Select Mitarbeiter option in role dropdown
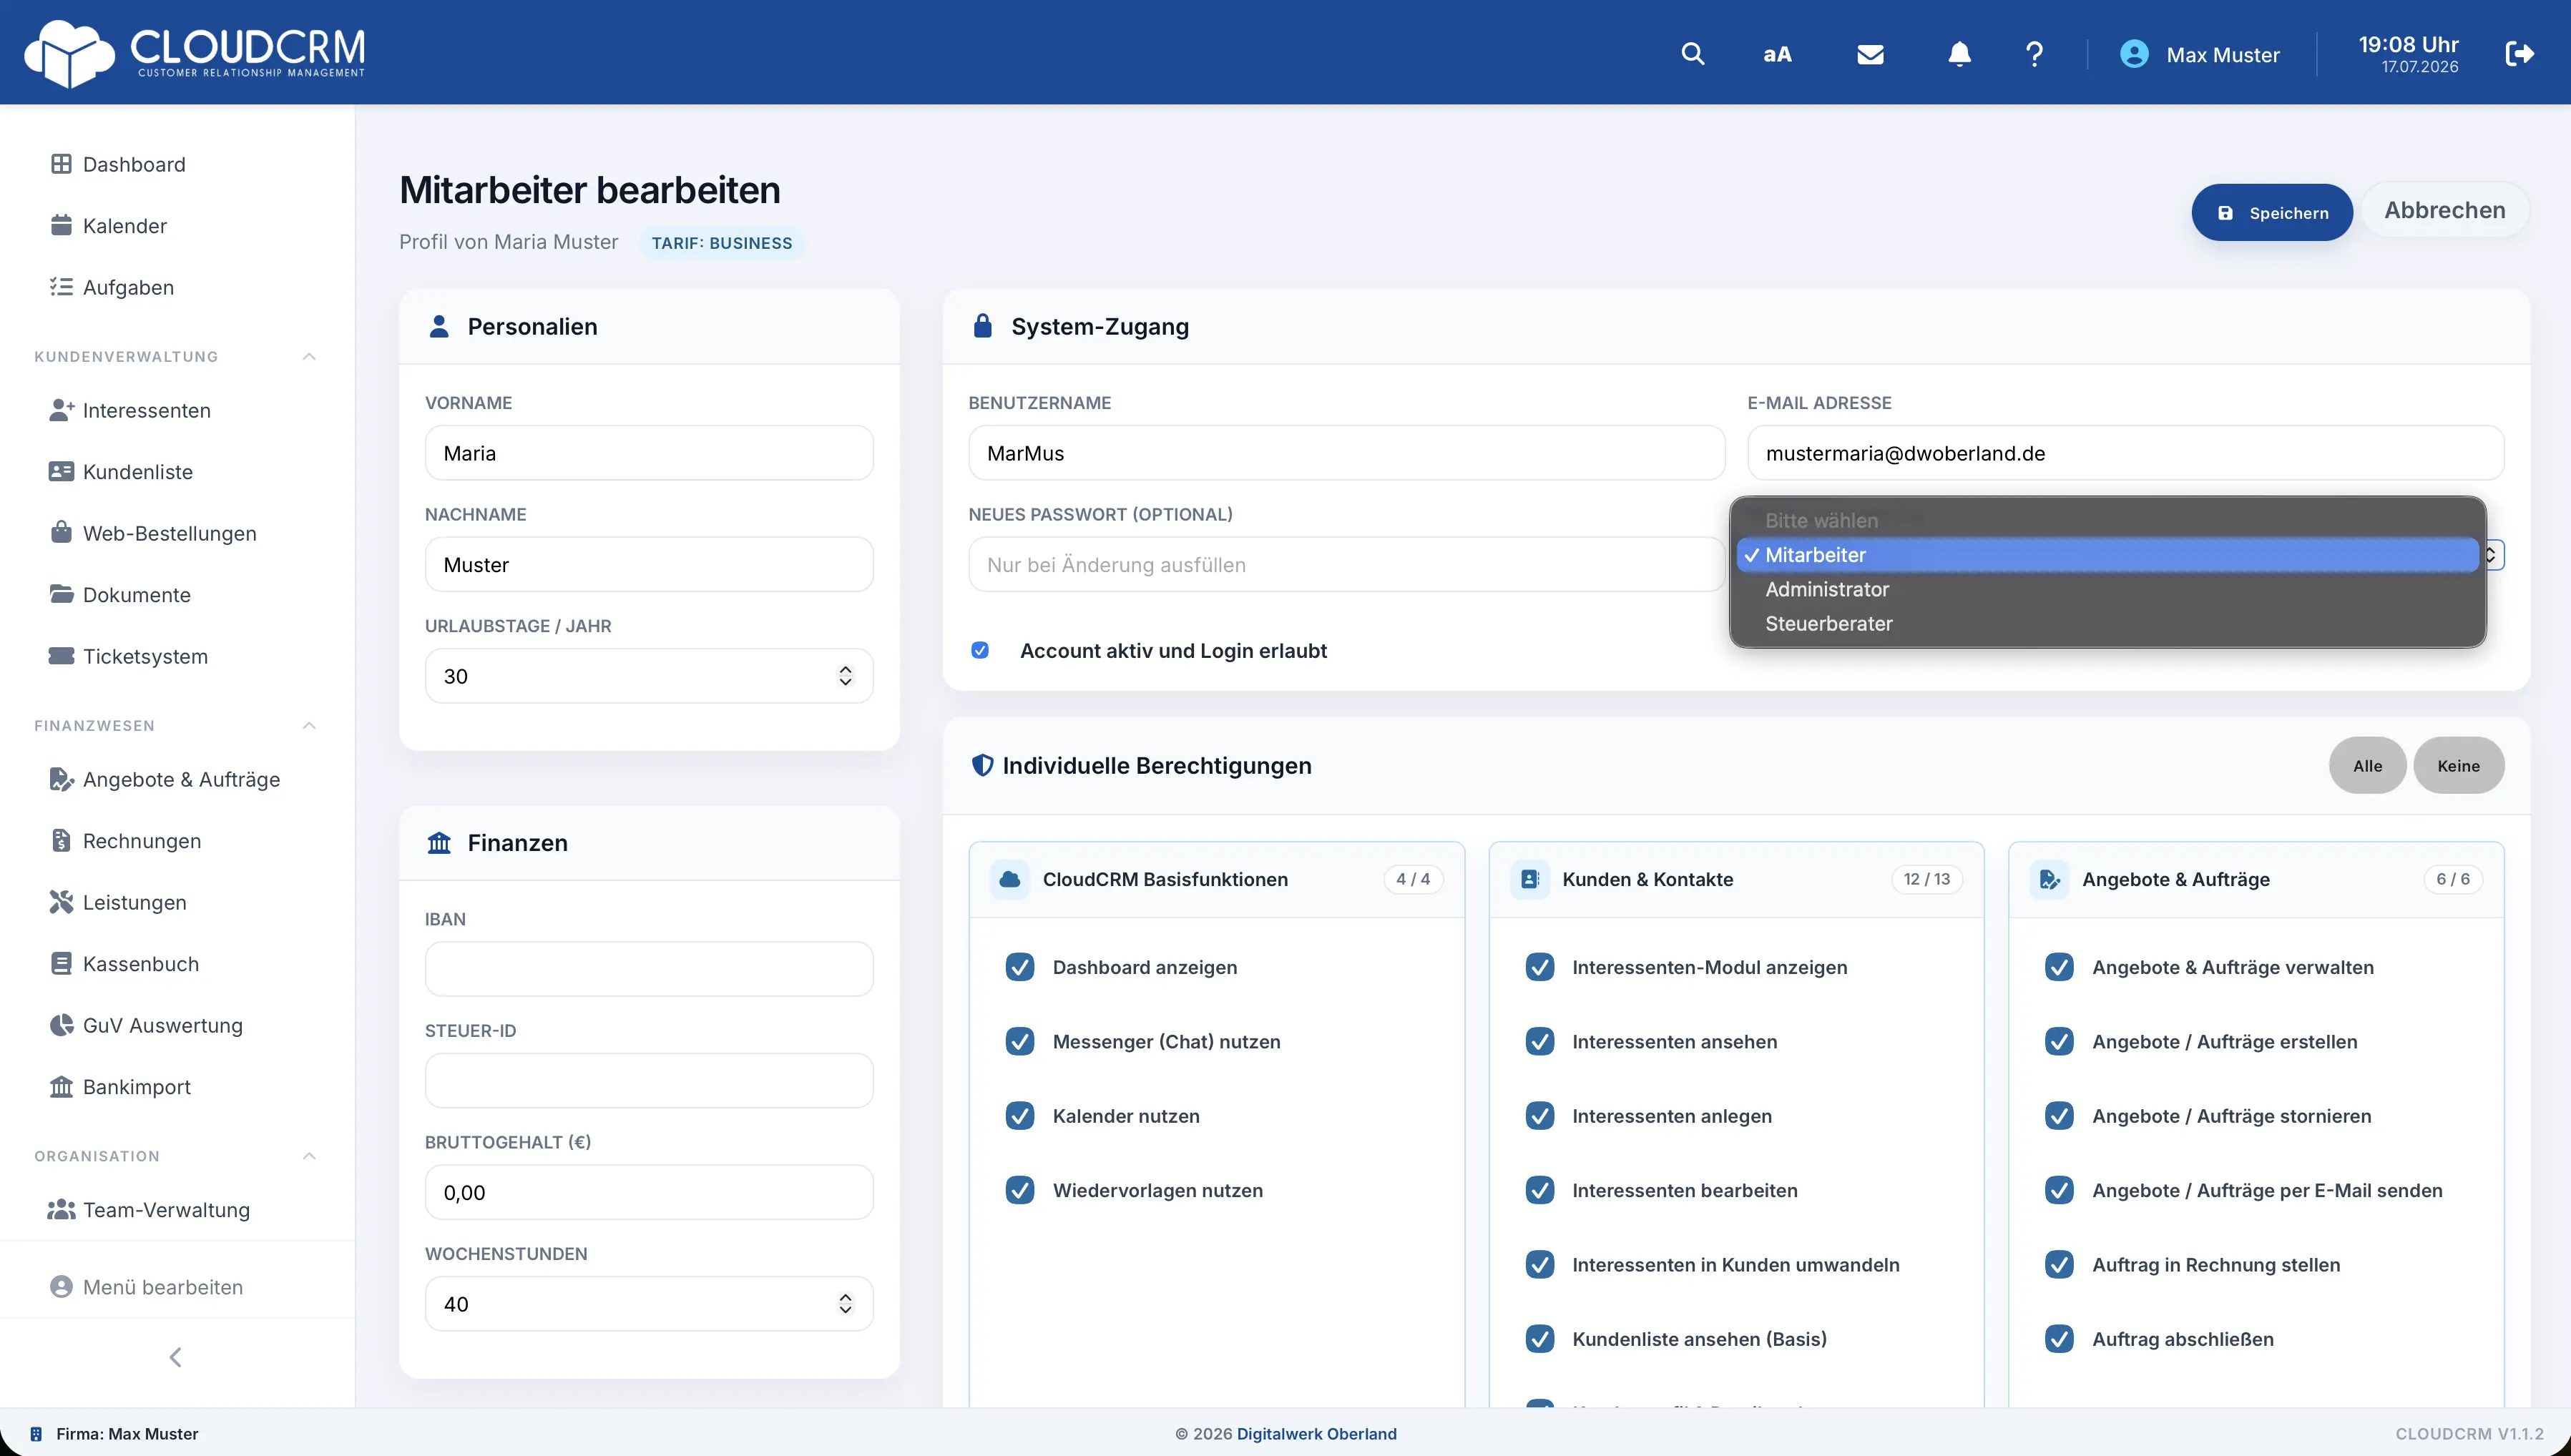The image size is (2571, 1456). (2107, 555)
